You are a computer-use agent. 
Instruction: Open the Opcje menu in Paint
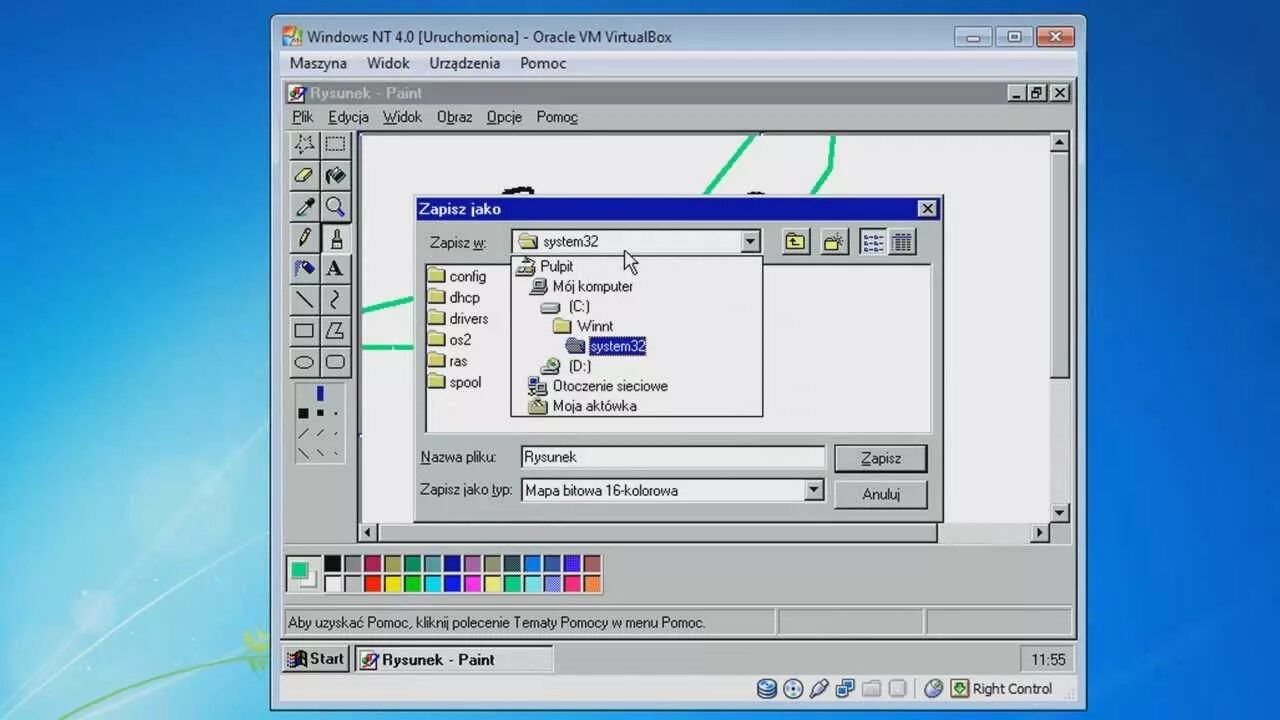(x=504, y=117)
